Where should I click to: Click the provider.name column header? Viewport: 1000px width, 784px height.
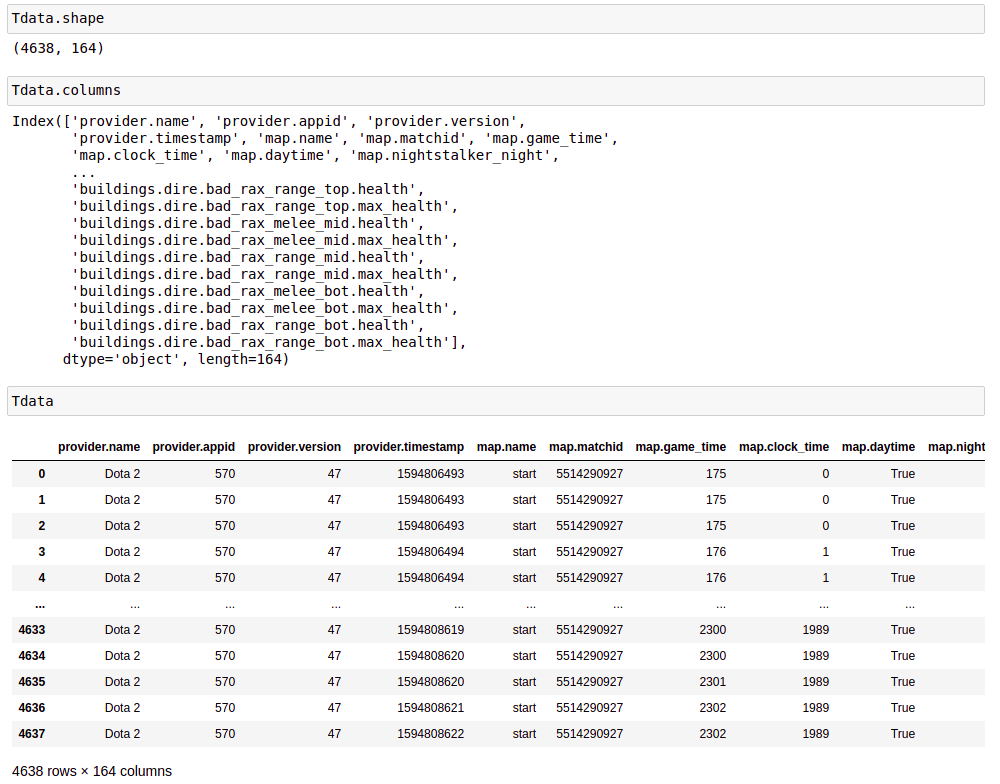[99, 447]
